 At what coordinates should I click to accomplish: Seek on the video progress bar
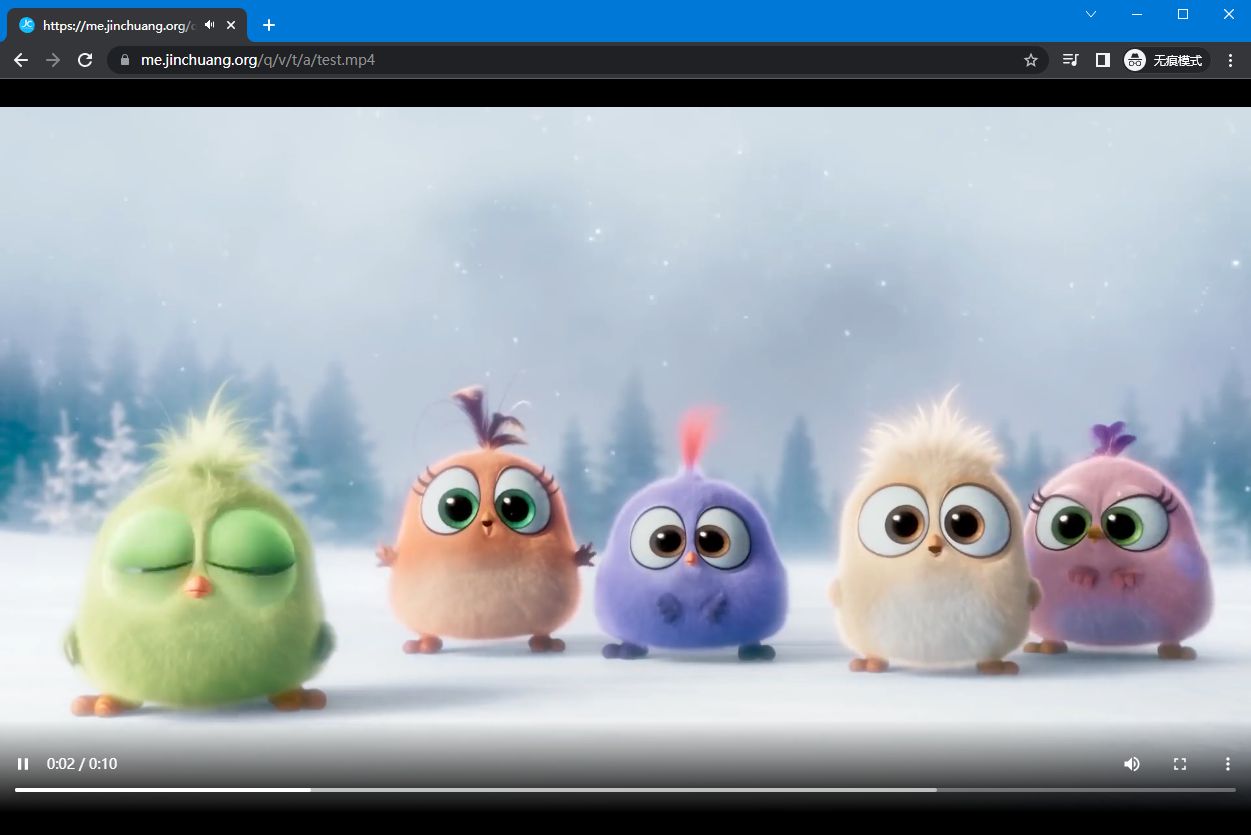[625, 789]
